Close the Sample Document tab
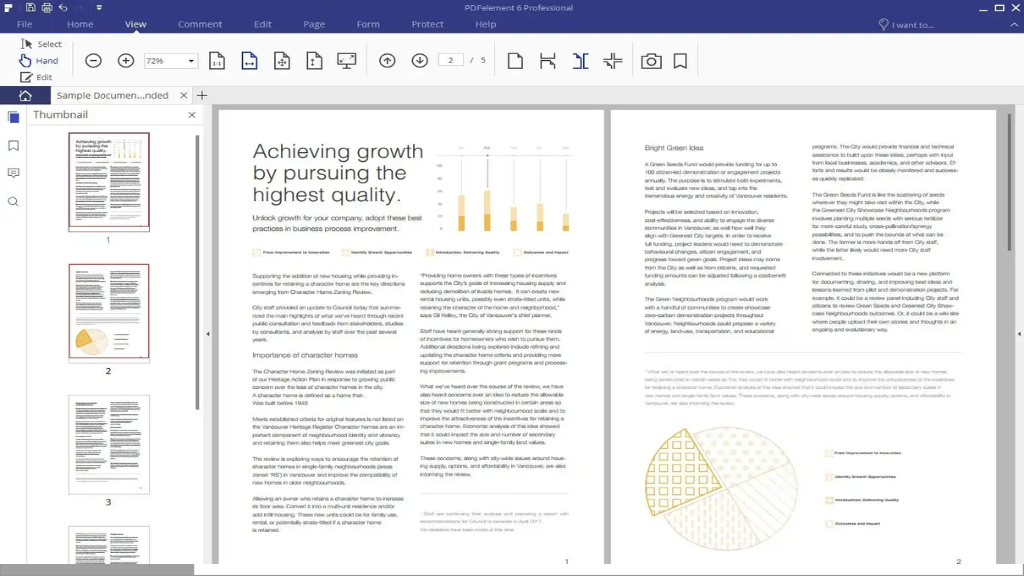The height and width of the screenshot is (576, 1024). [x=184, y=95]
